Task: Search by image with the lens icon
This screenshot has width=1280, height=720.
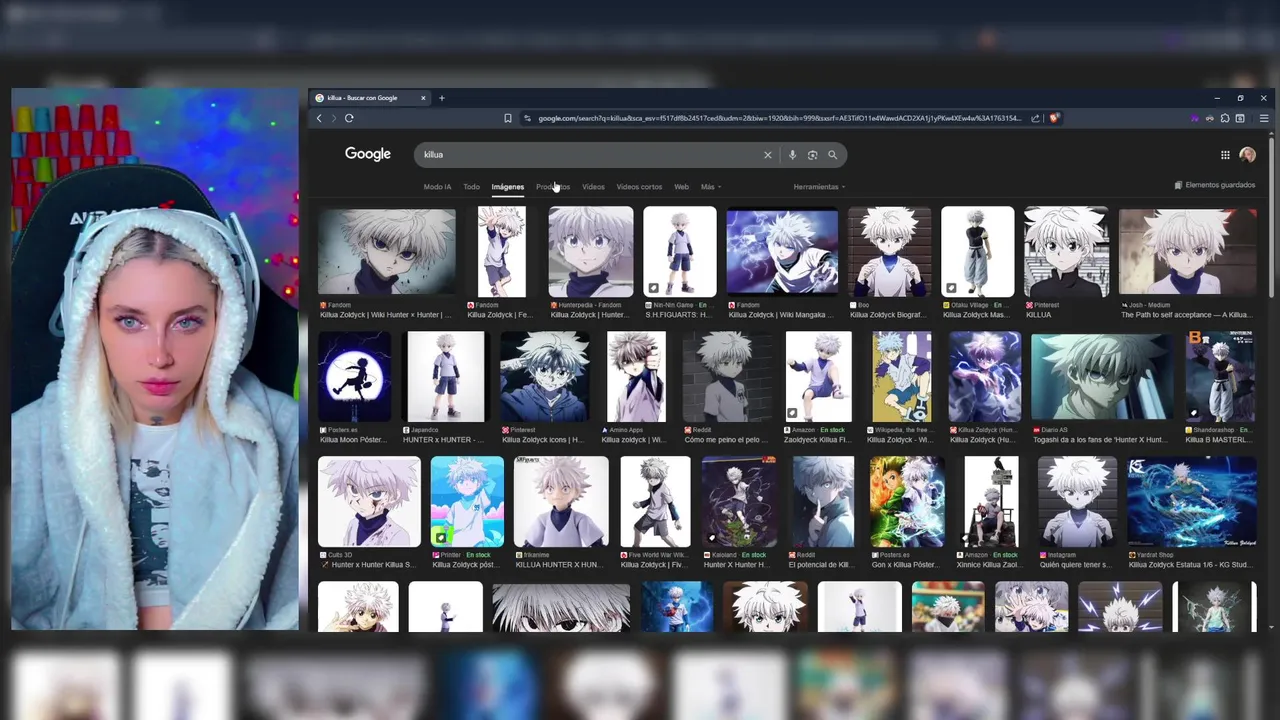Action: pyautogui.click(x=812, y=155)
